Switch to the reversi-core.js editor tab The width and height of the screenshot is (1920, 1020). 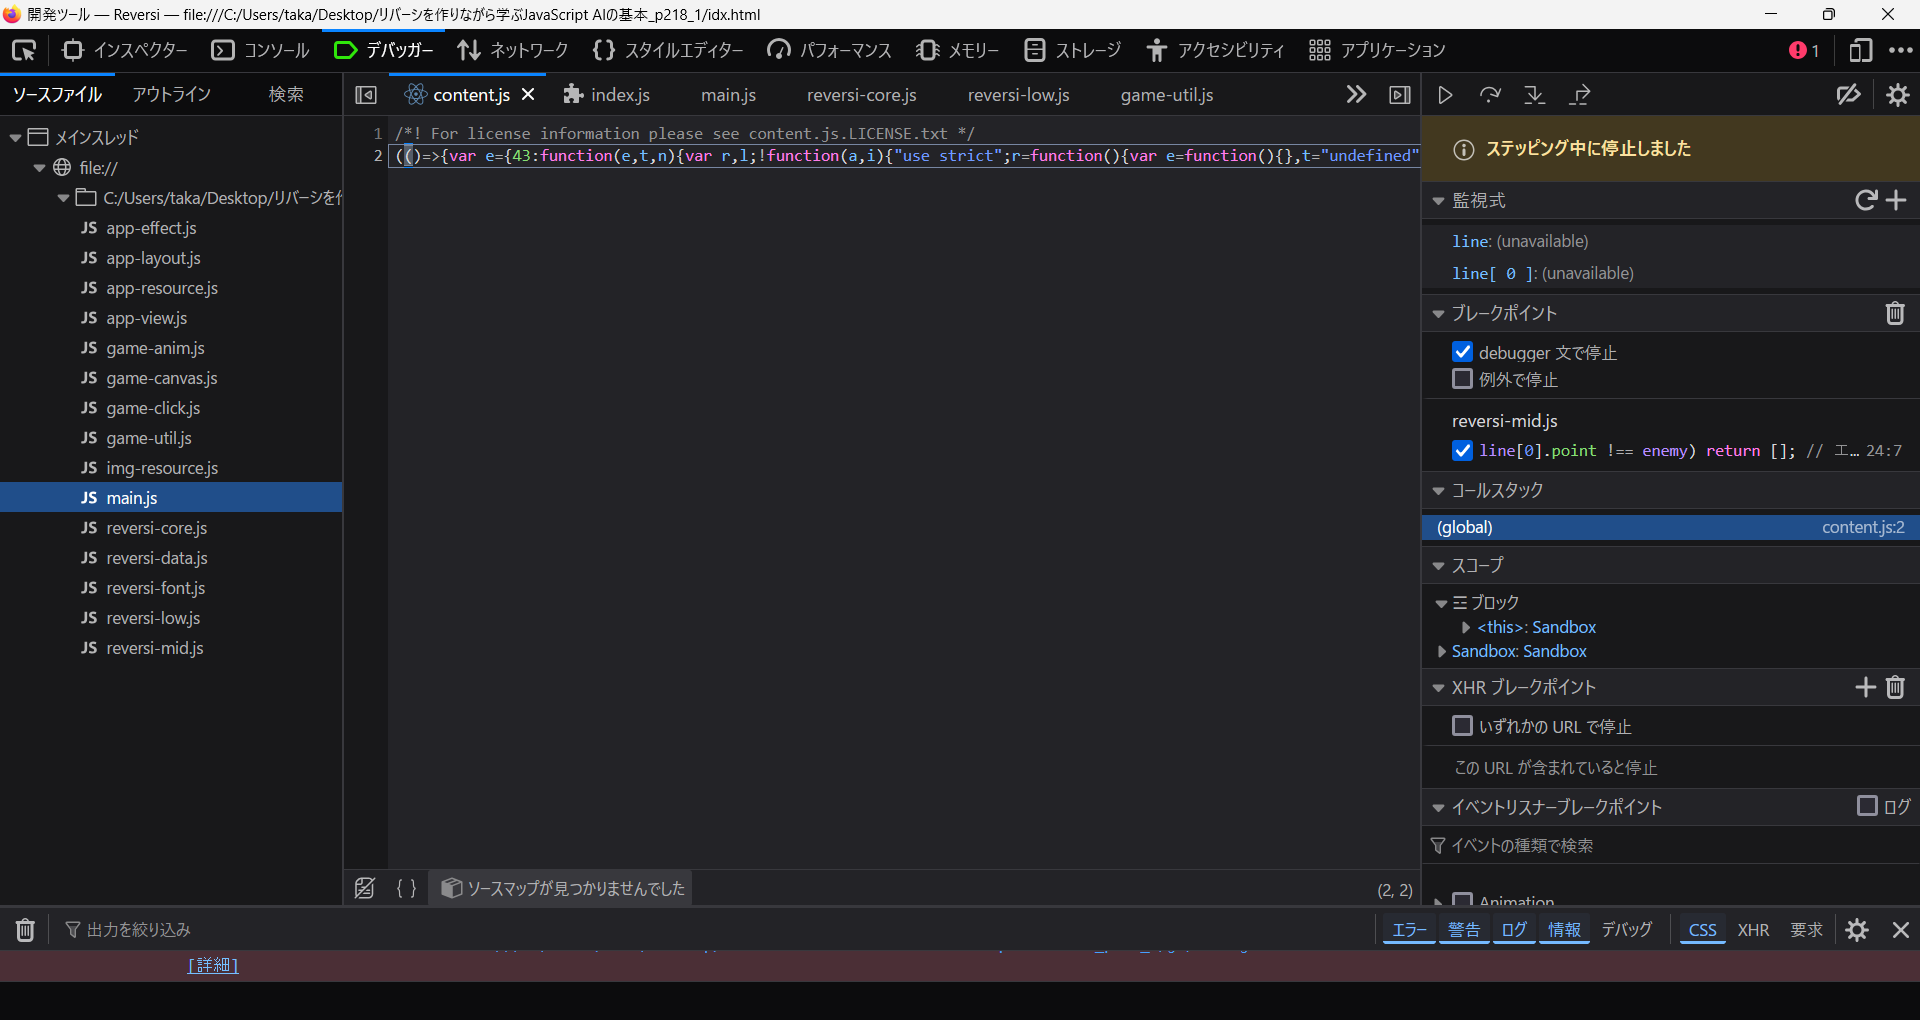point(861,95)
